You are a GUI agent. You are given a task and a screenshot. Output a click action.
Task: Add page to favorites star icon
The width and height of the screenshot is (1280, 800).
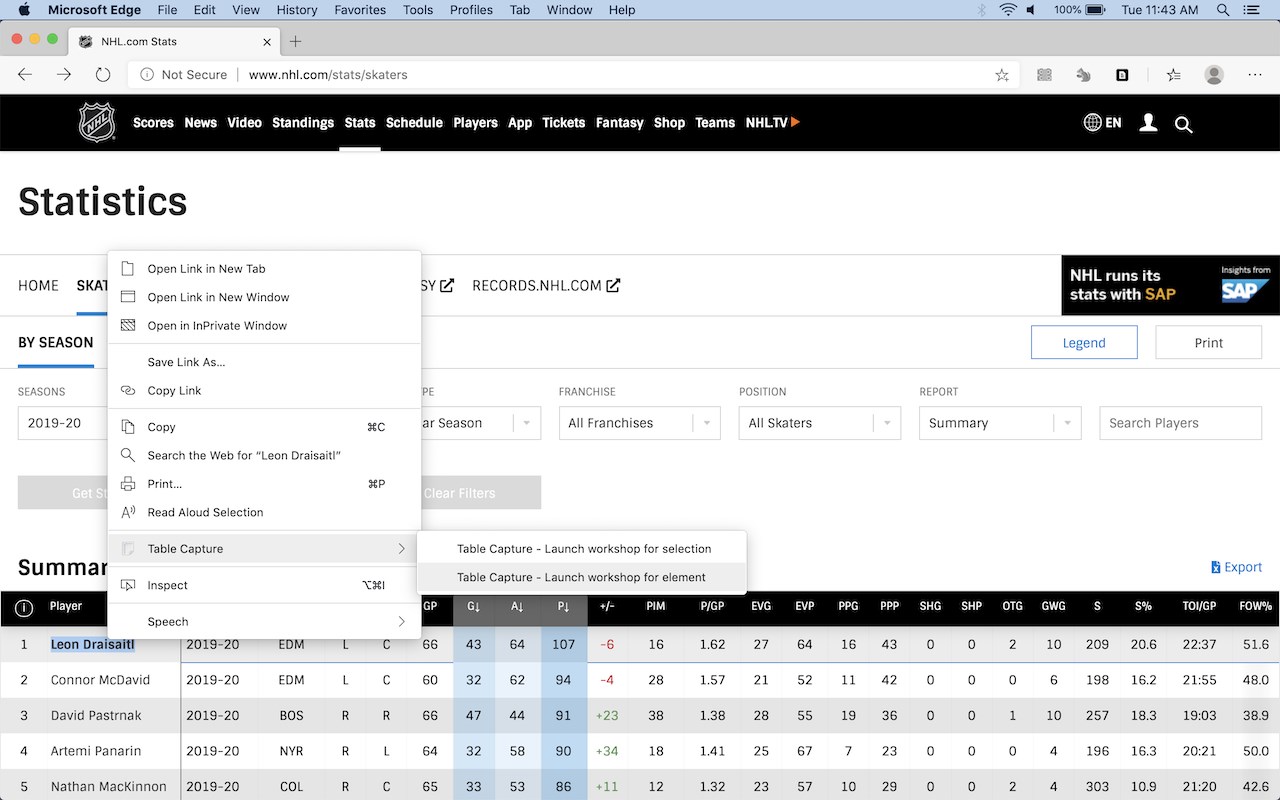(1001, 75)
